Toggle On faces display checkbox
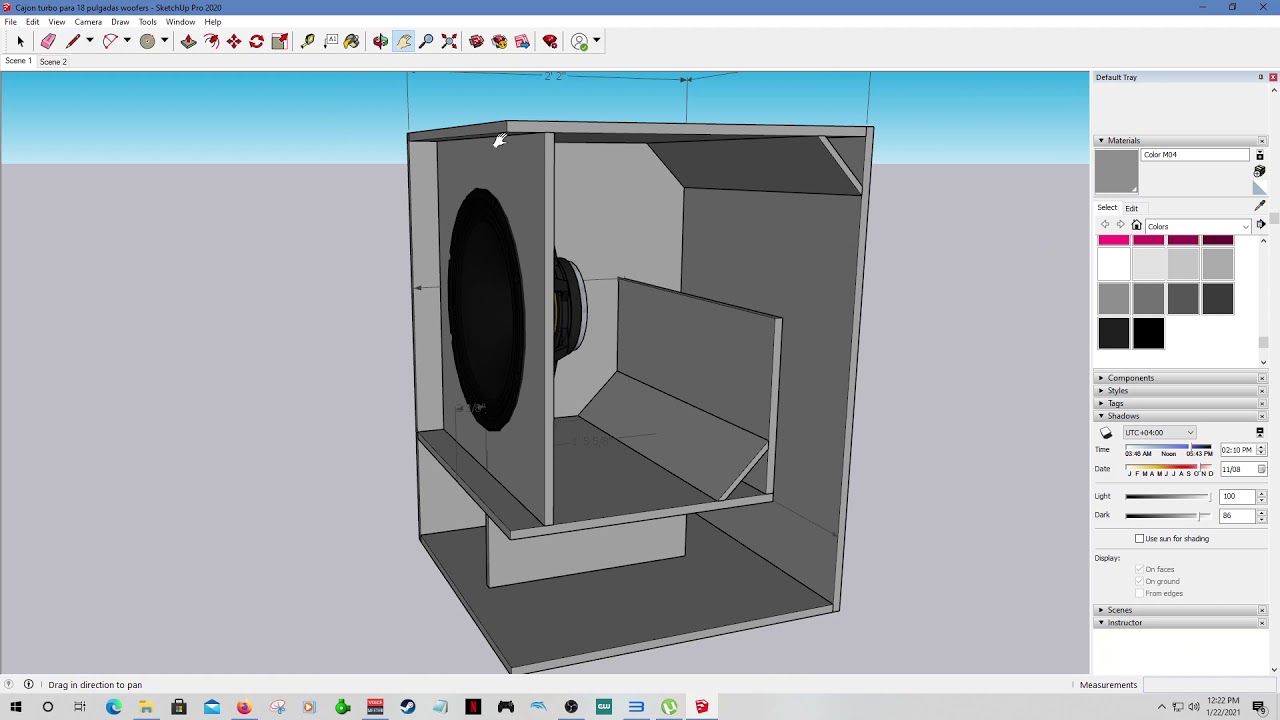This screenshot has height=720, width=1280. coord(1139,569)
